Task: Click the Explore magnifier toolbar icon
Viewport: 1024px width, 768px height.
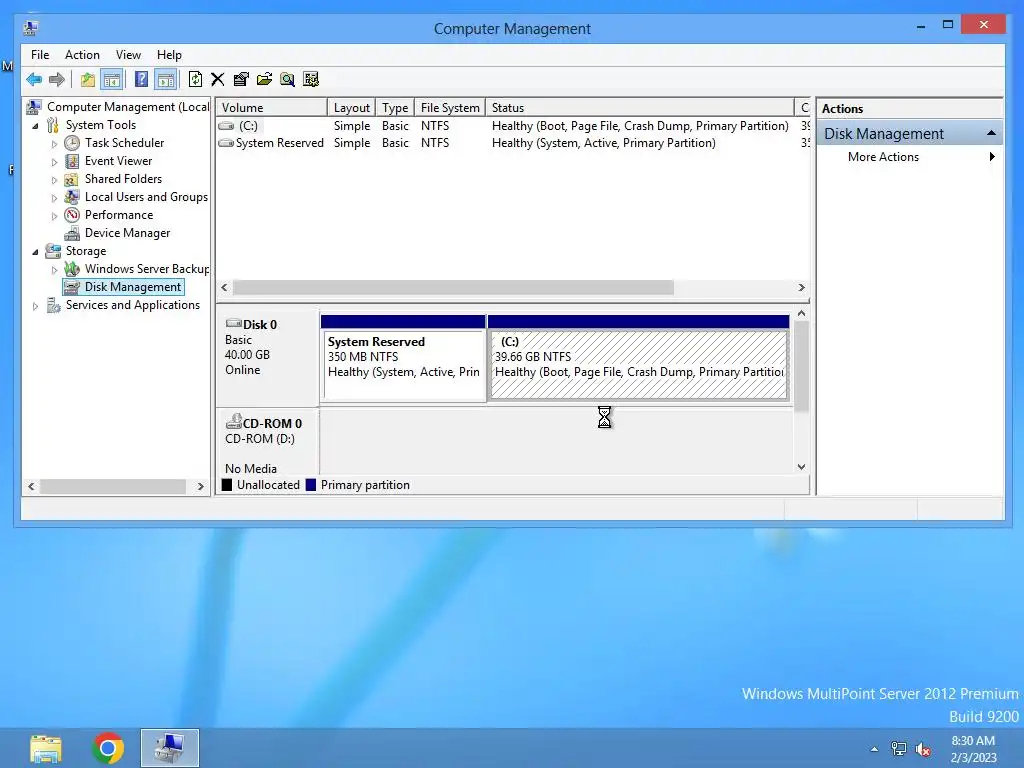Action: point(287,80)
